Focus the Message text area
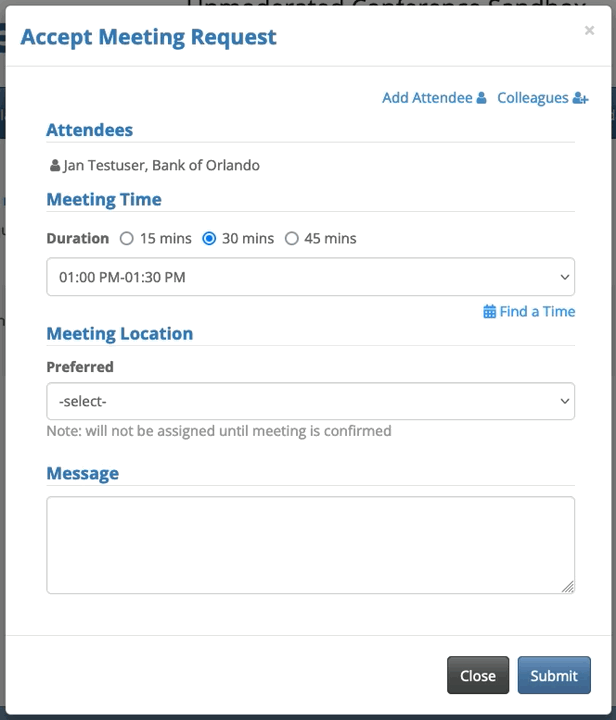This screenshot has height=720, width=616. coord(310,545)
